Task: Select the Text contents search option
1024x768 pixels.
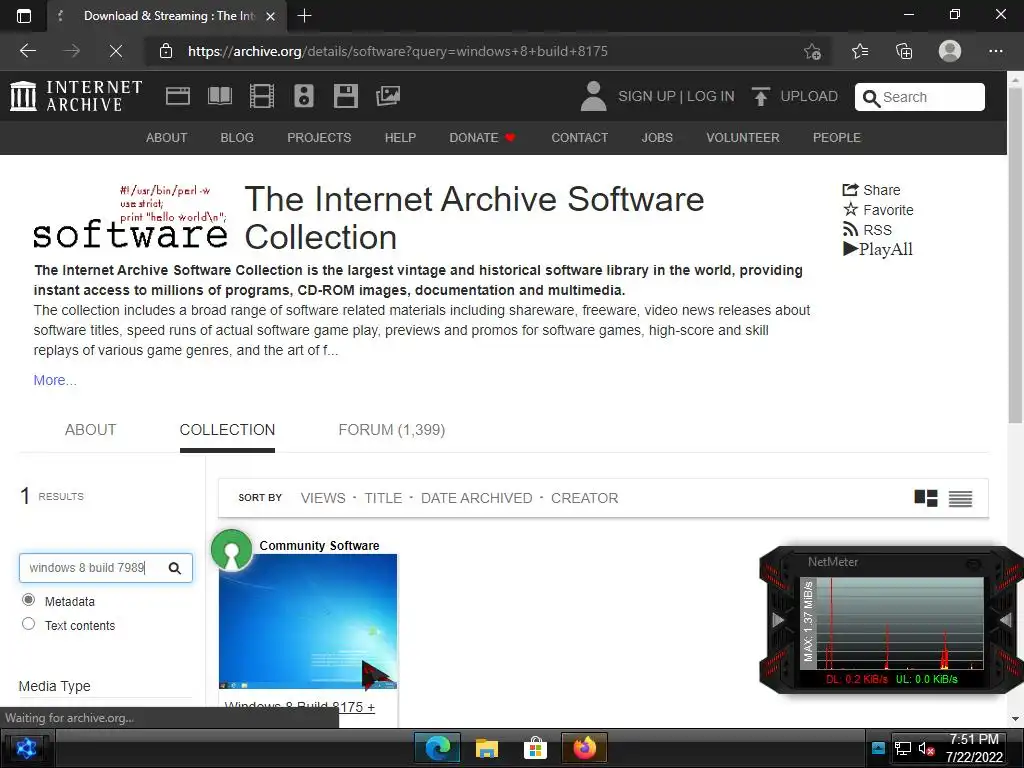Action: [28, 624]
